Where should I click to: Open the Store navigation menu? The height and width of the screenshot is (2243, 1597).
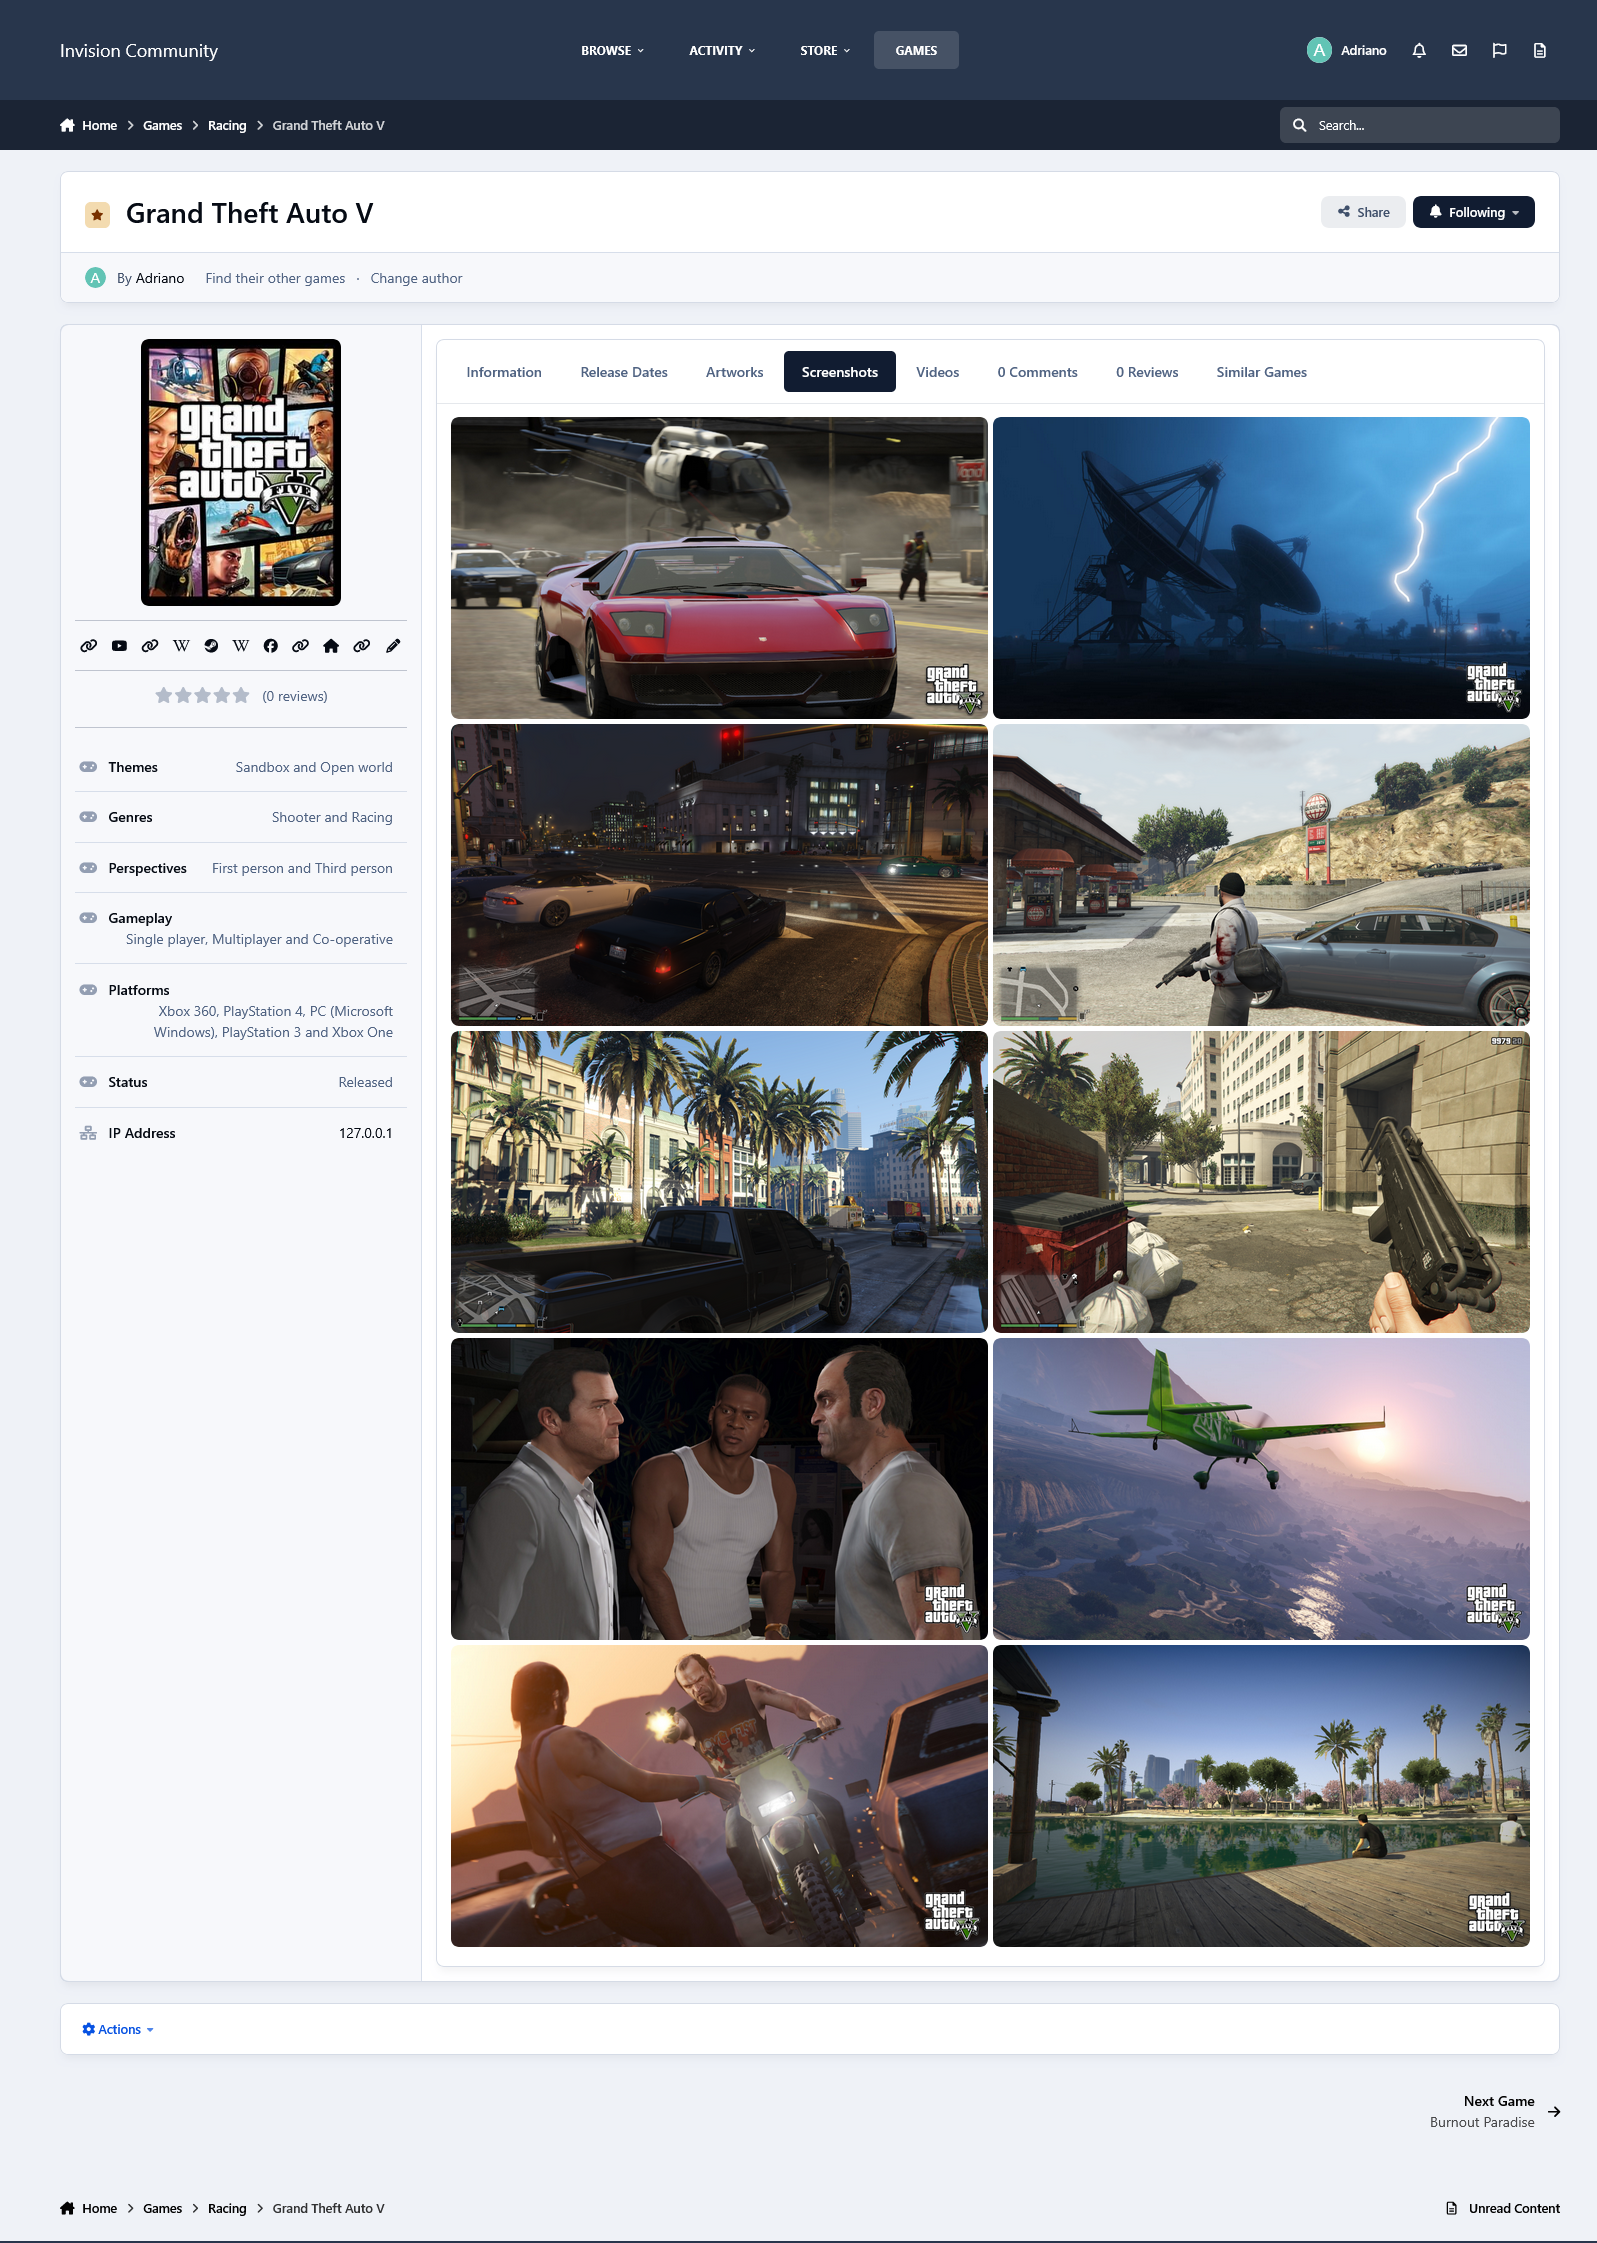[x=824, y=50]
